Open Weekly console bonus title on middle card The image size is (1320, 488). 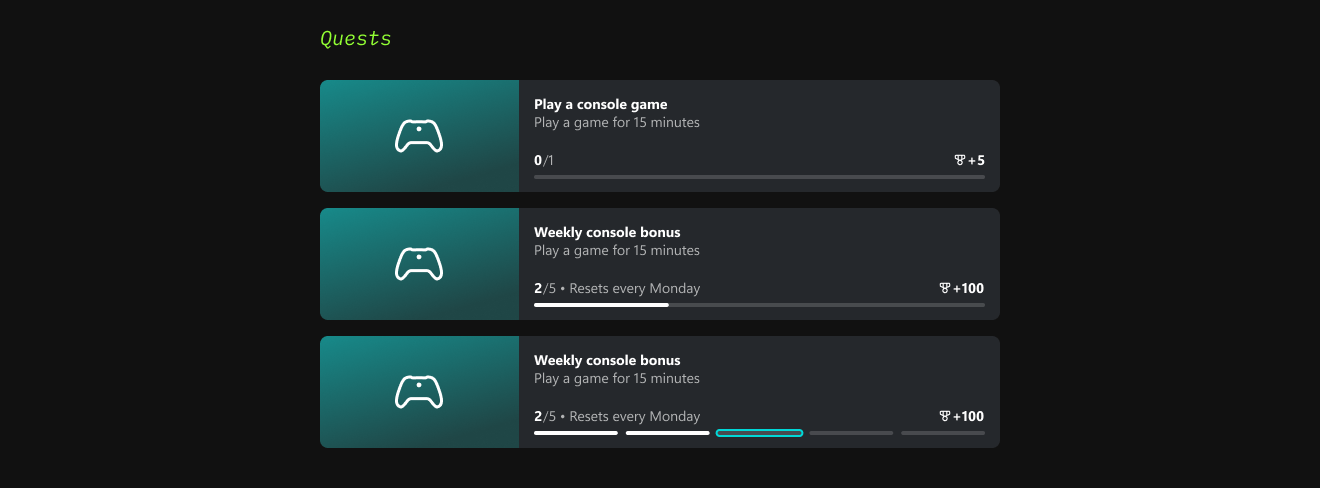[x=607, y=232]
